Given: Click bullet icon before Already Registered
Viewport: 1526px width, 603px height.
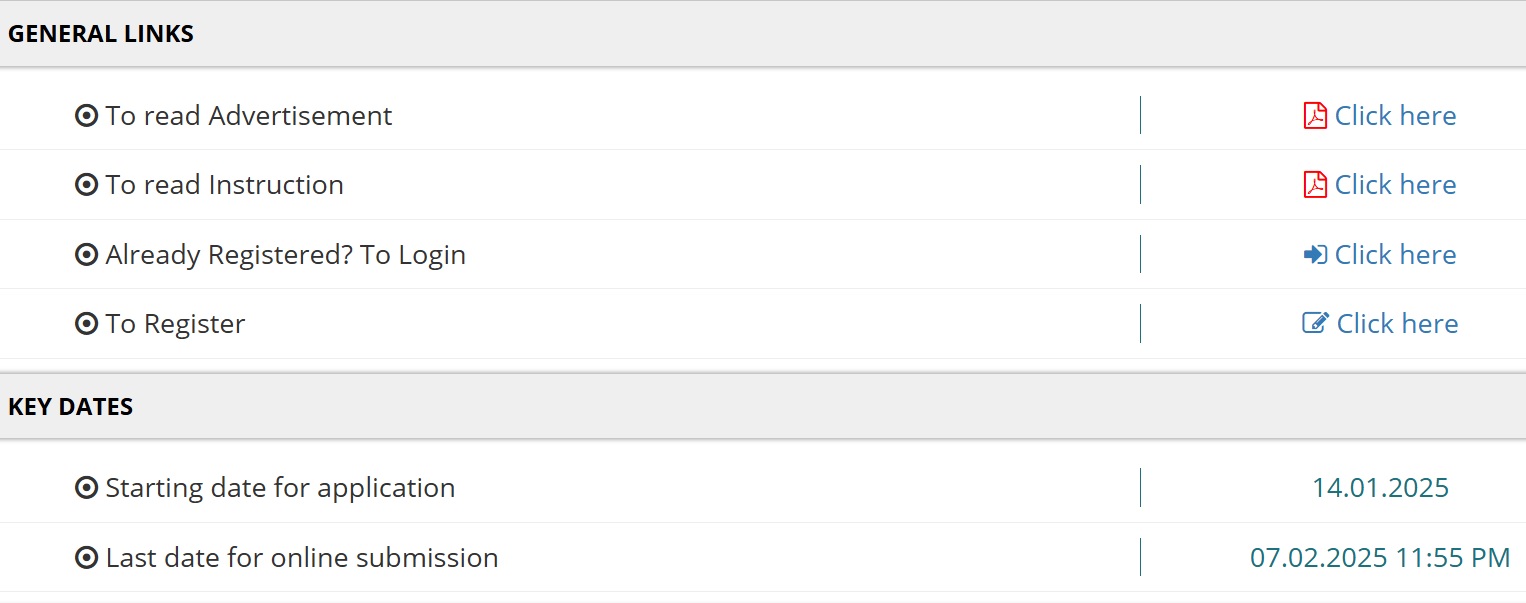Looking at the screenshot, I should [x=87, y=255].
